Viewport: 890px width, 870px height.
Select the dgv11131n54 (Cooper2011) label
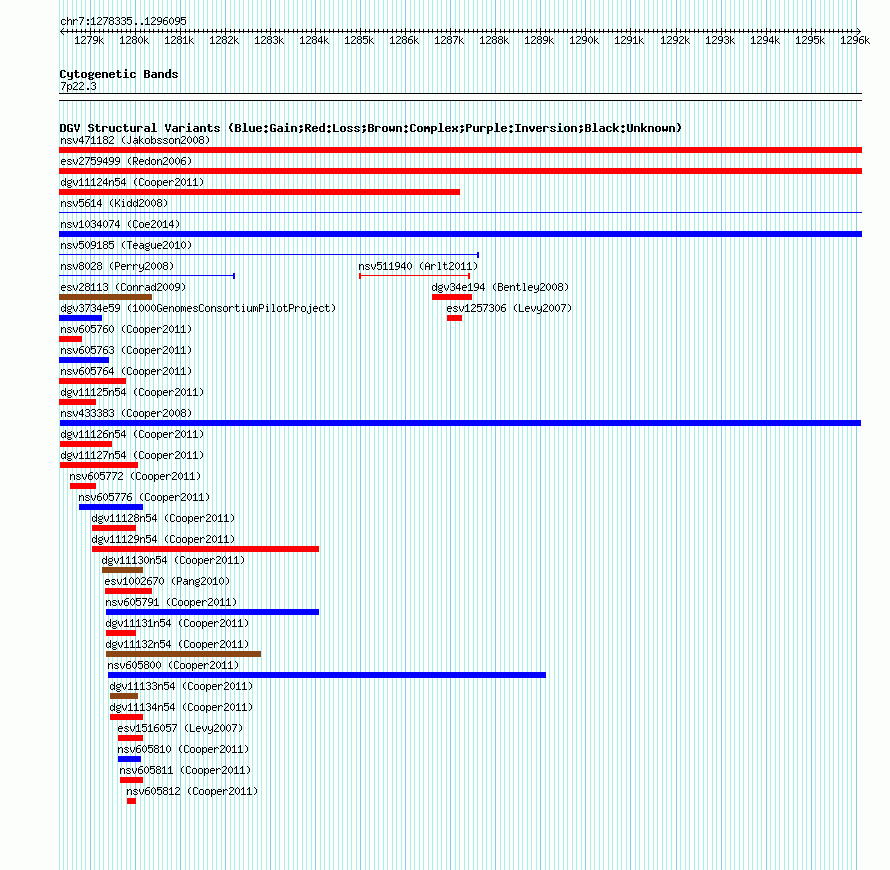pyautogui.click(x=177, y=623)
